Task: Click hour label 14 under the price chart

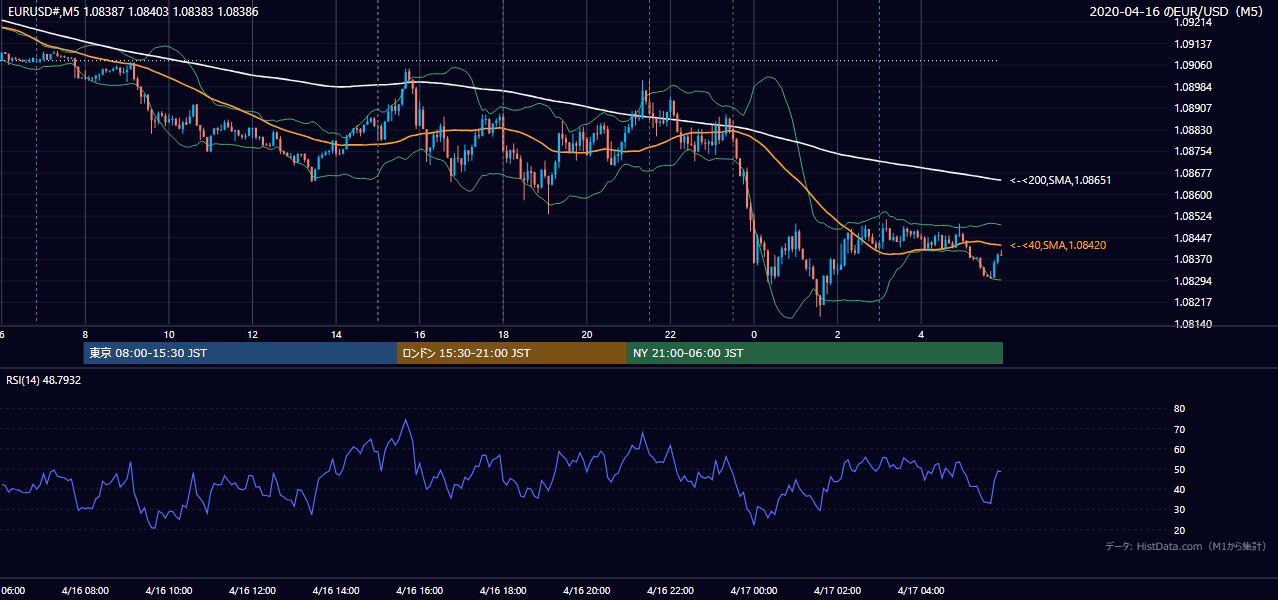Action: (336, 334)
